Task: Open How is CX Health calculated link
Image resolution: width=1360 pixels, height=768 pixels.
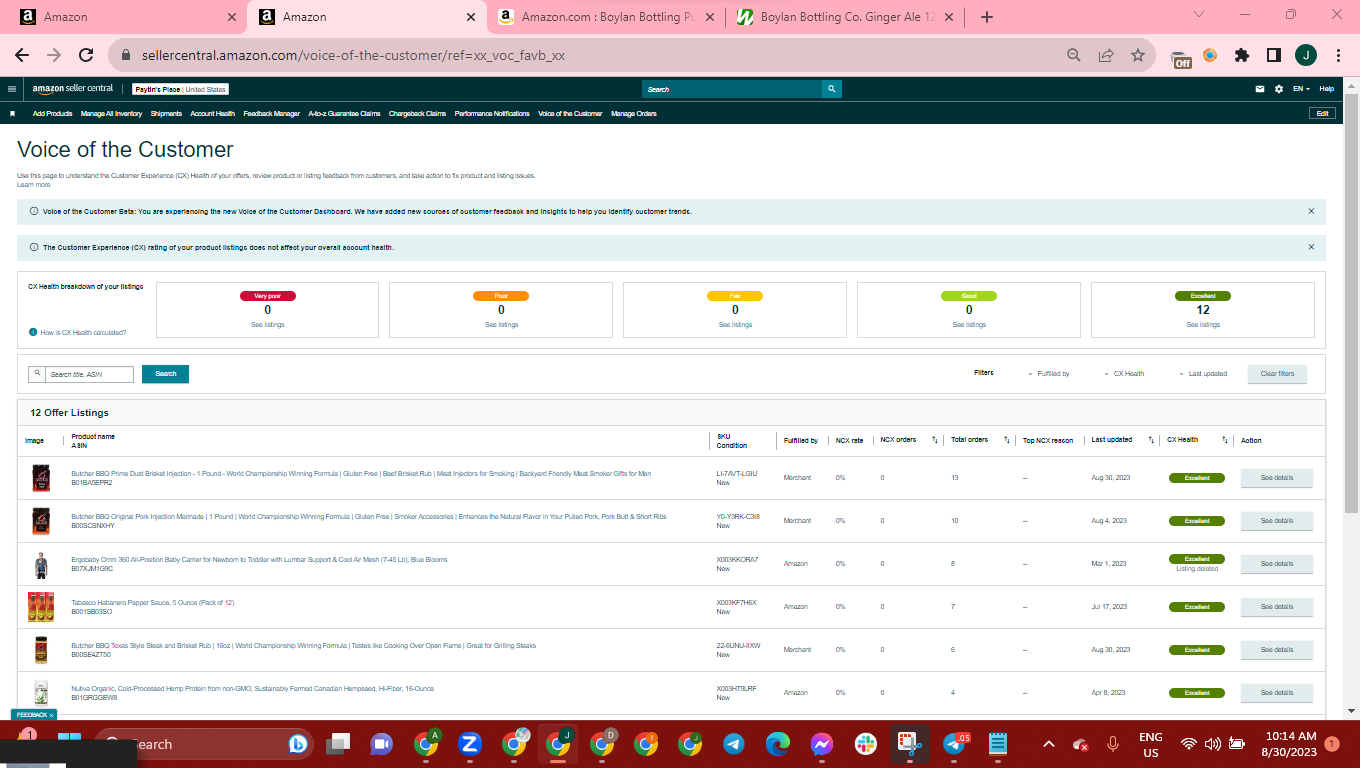Action: point(83,332)
